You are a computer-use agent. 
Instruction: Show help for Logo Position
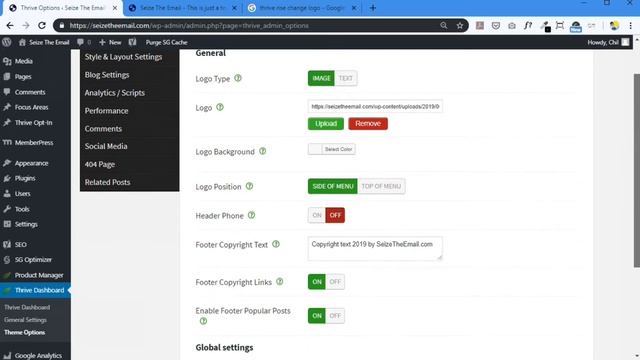[249, 186]
